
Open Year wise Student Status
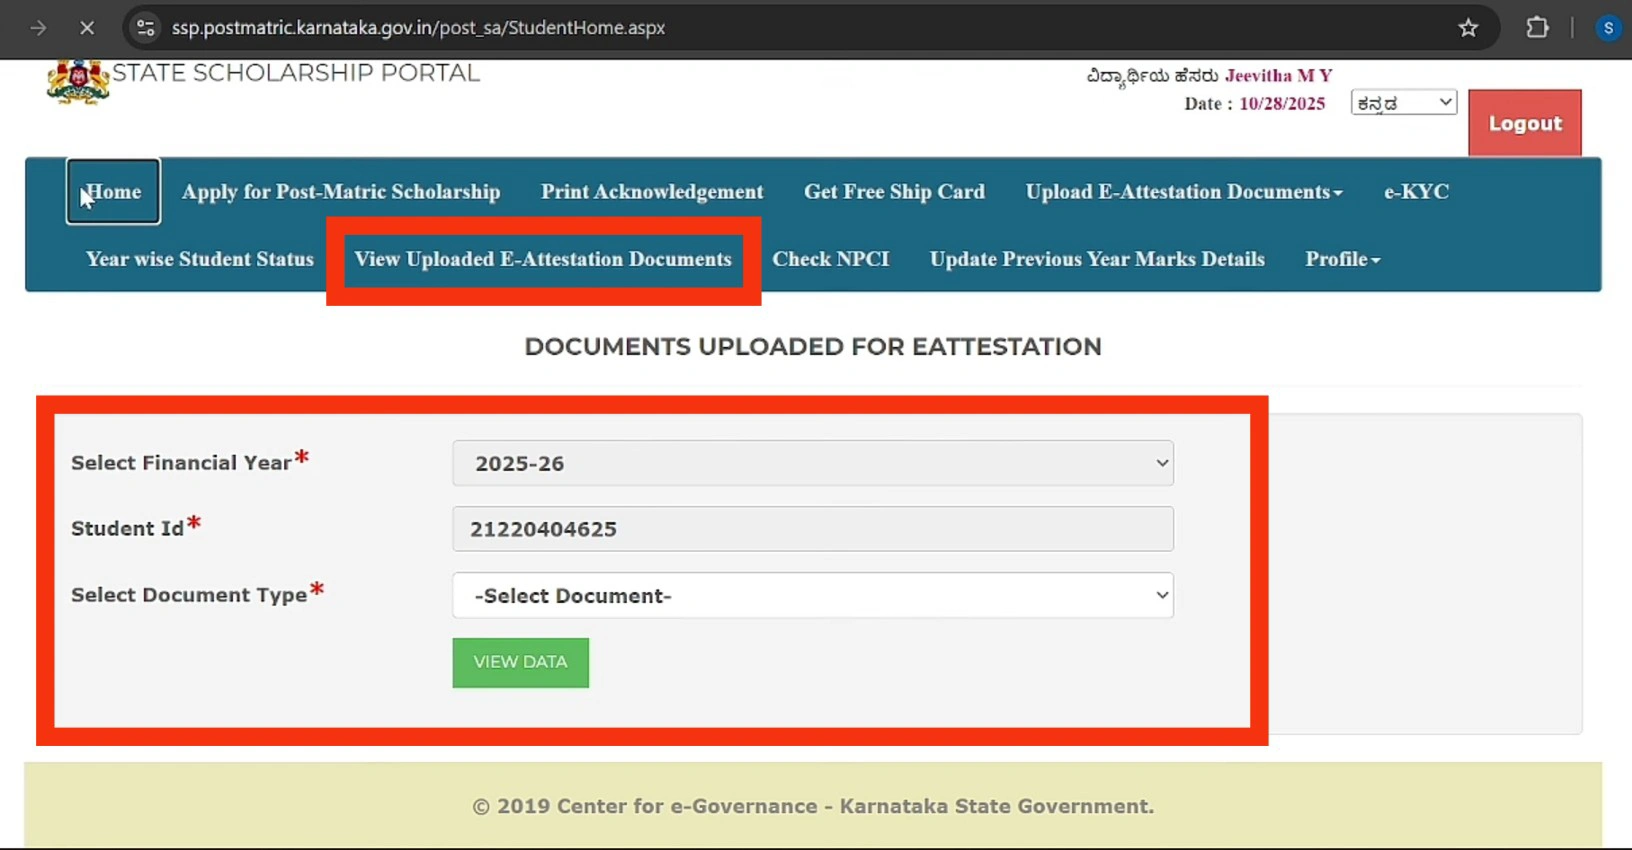200,259
